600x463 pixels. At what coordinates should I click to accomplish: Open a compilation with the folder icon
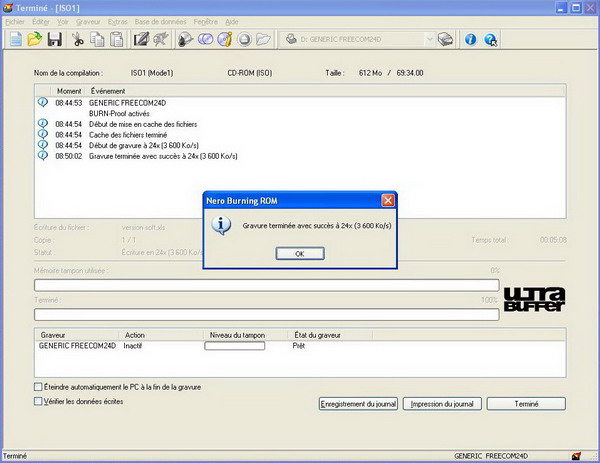(x=34, y=39)
